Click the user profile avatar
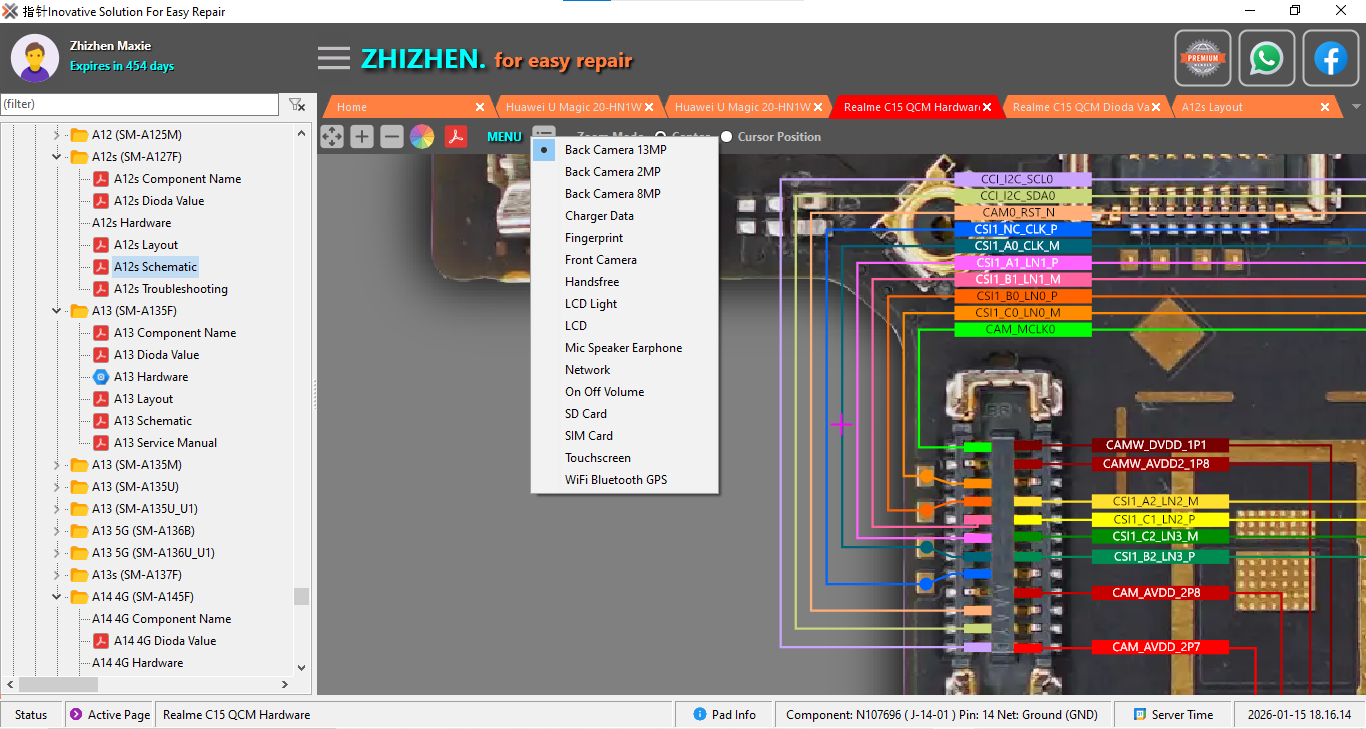The image size is (1366, 729). pyautogui.click(x=35, y=58)
